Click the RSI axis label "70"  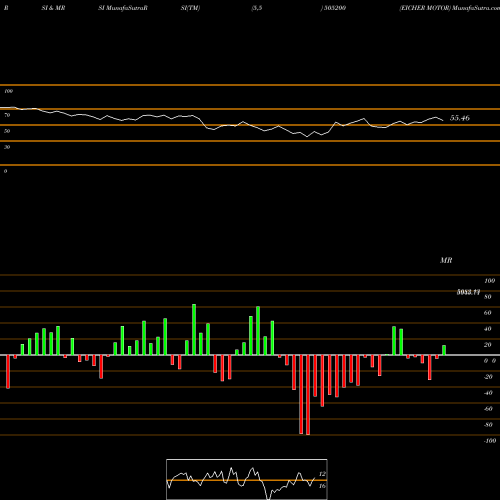tap(7, 115)
